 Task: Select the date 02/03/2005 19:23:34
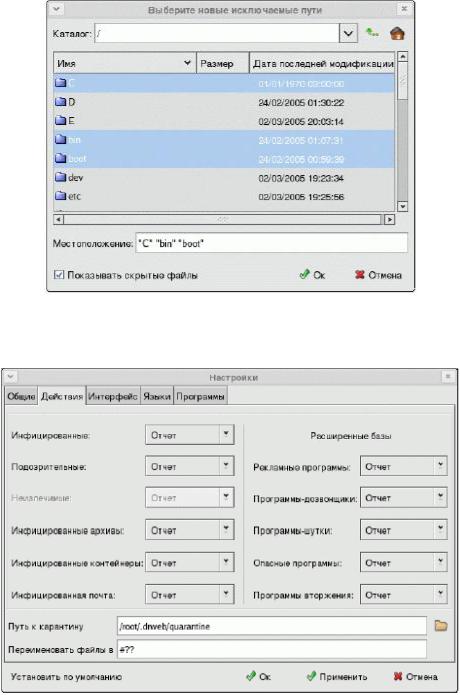301,178
